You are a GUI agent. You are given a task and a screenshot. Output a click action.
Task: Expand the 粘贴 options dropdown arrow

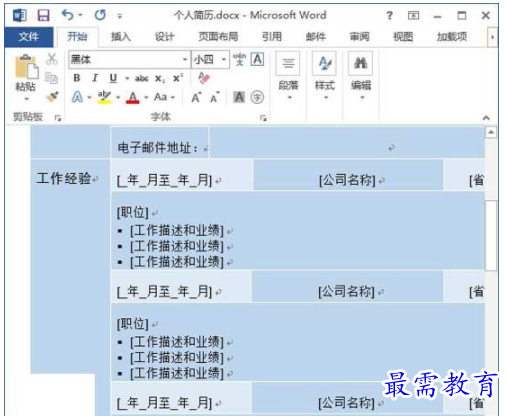click(26, 99)
